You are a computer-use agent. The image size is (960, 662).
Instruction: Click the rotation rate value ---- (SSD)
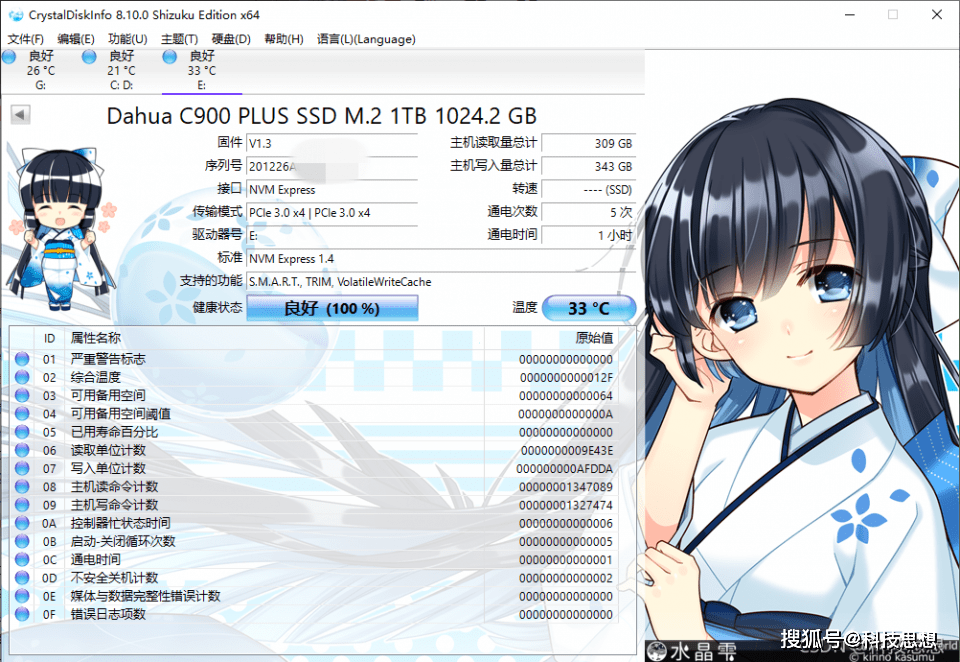tap(589, 190)
